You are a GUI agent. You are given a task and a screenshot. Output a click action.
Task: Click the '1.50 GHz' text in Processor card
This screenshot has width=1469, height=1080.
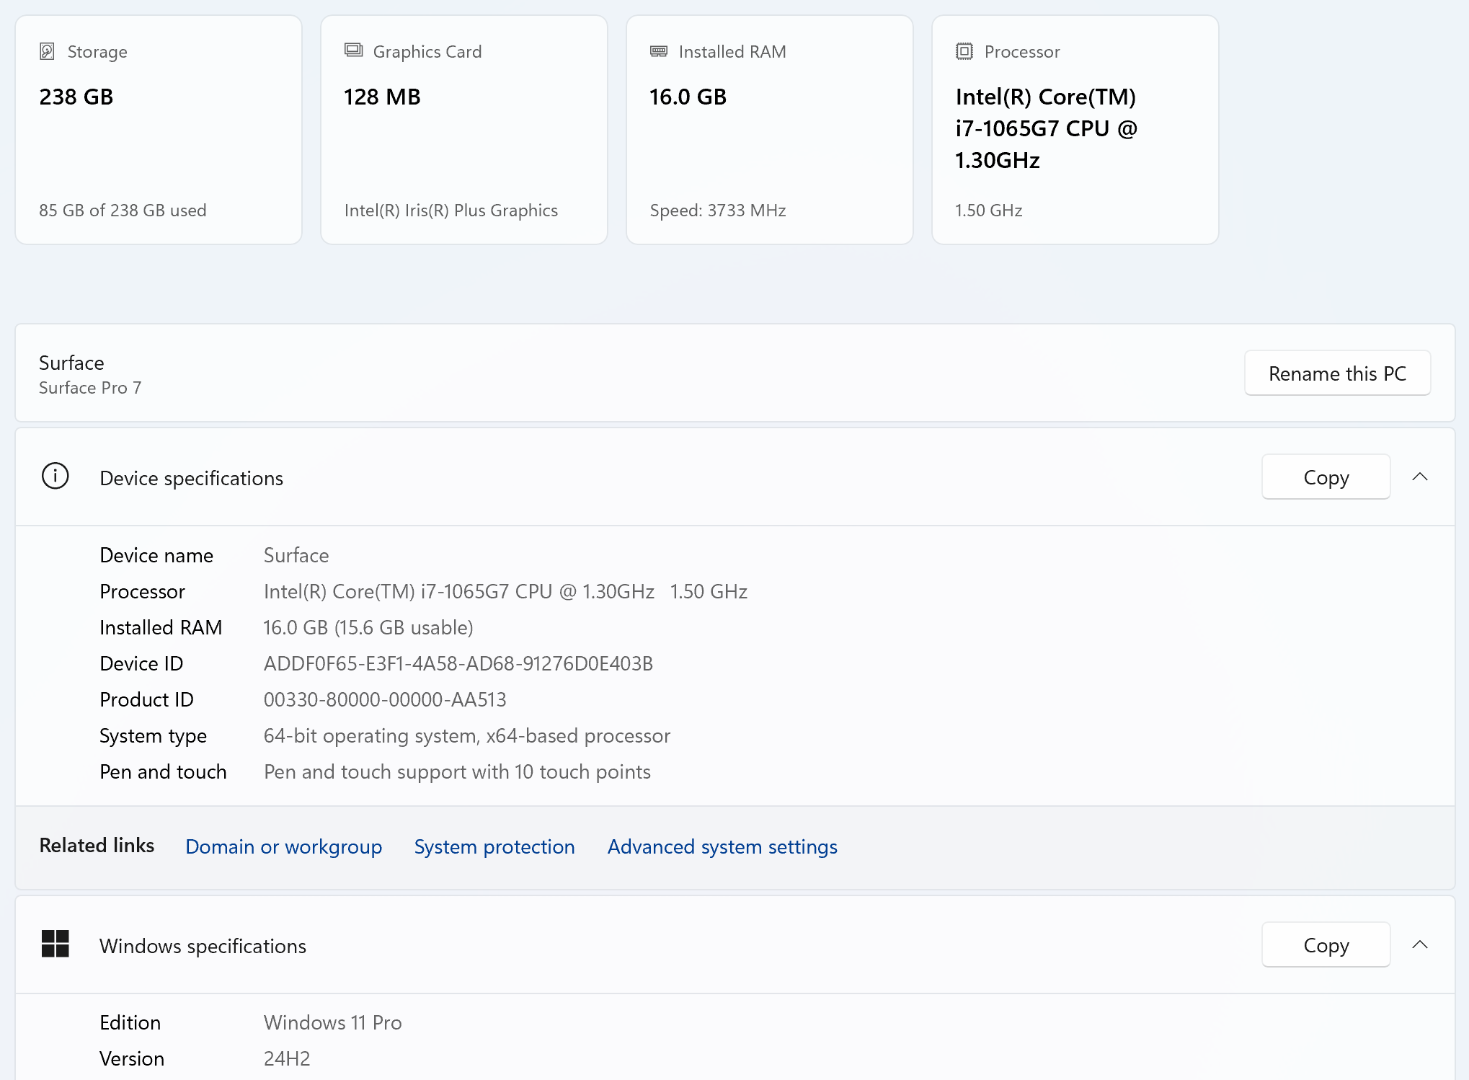(989, 210)
